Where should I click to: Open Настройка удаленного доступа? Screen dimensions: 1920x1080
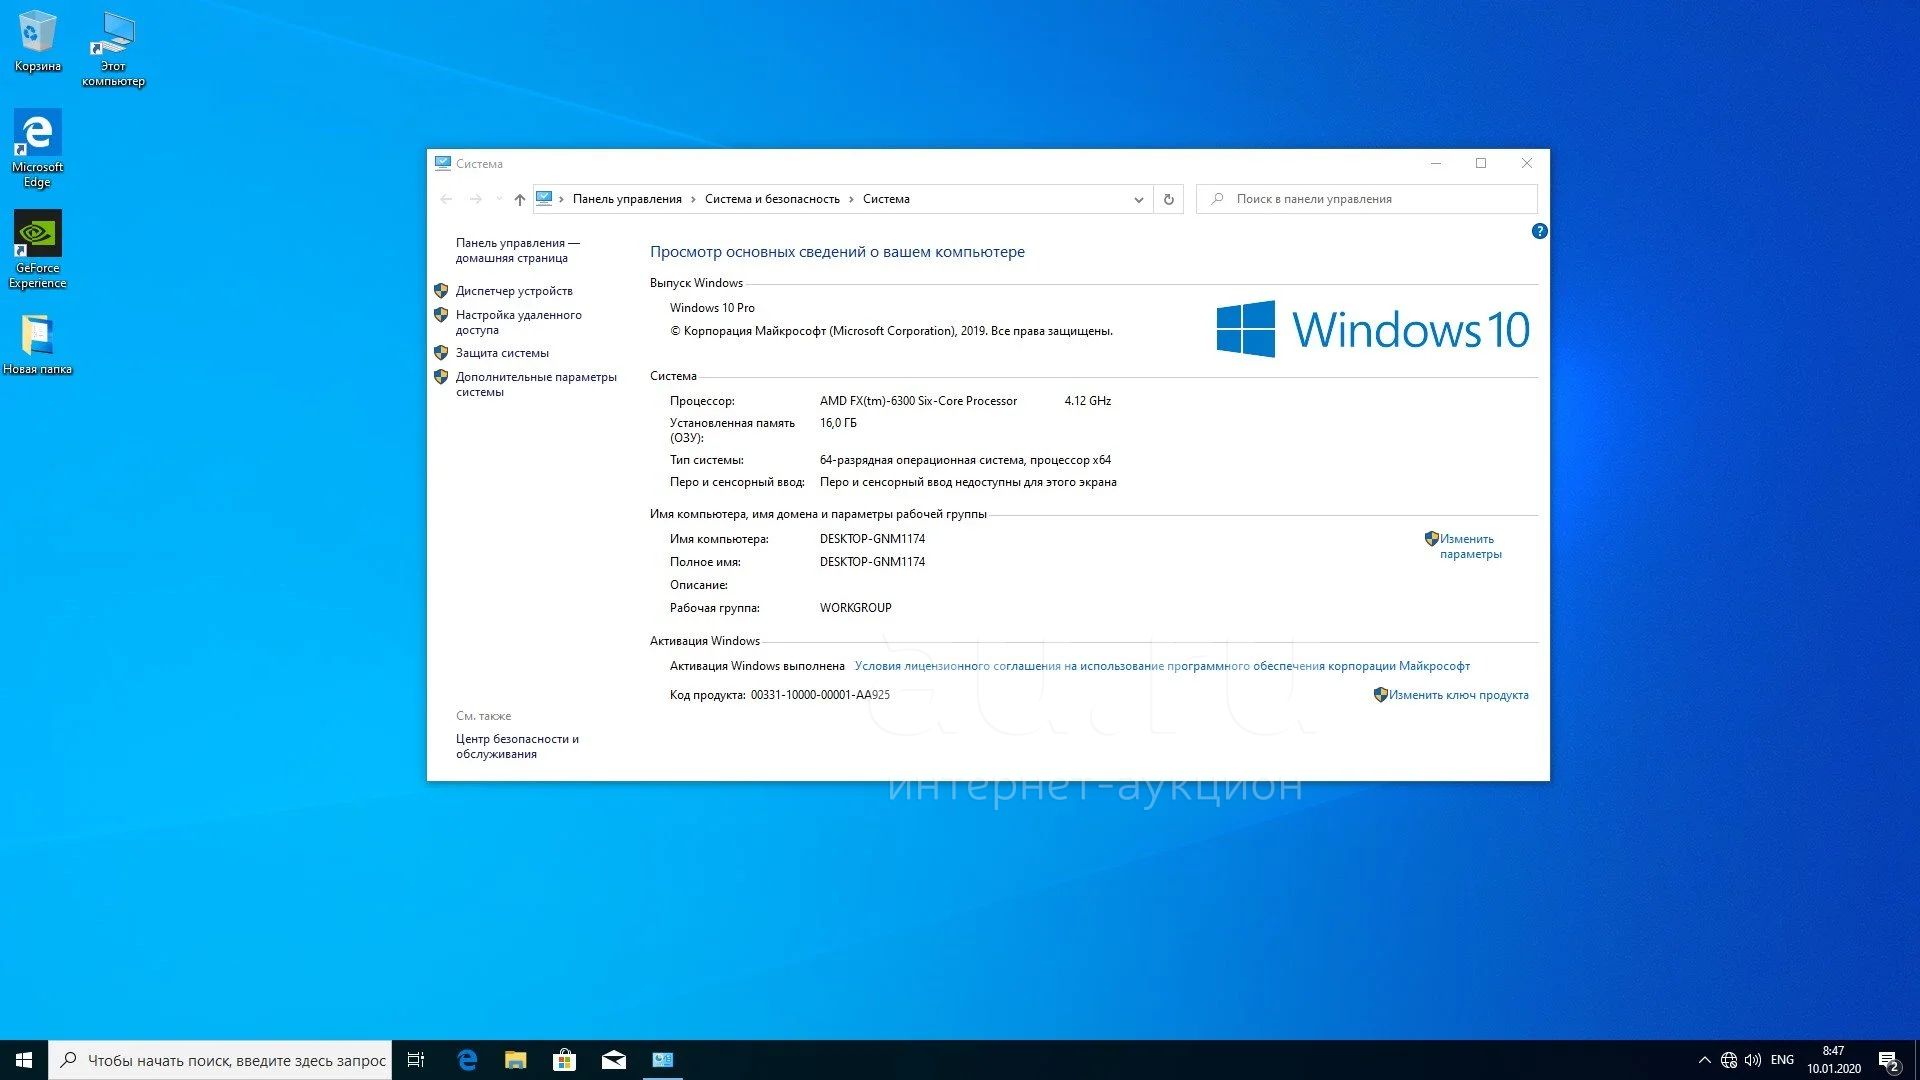coord(518,322)
